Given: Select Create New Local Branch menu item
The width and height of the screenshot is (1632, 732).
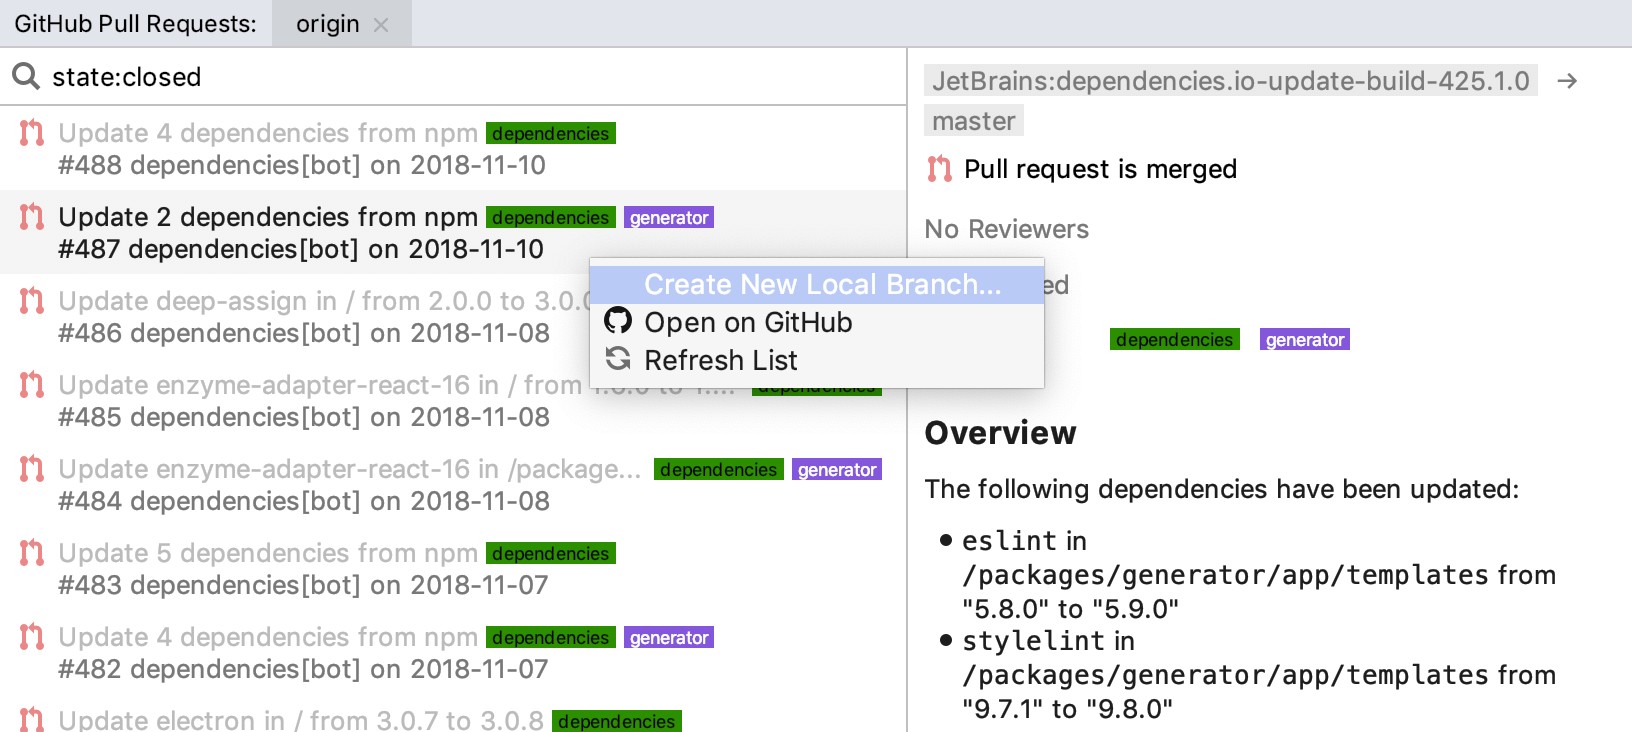Looking at the screenshot, I should coord(821,285).
